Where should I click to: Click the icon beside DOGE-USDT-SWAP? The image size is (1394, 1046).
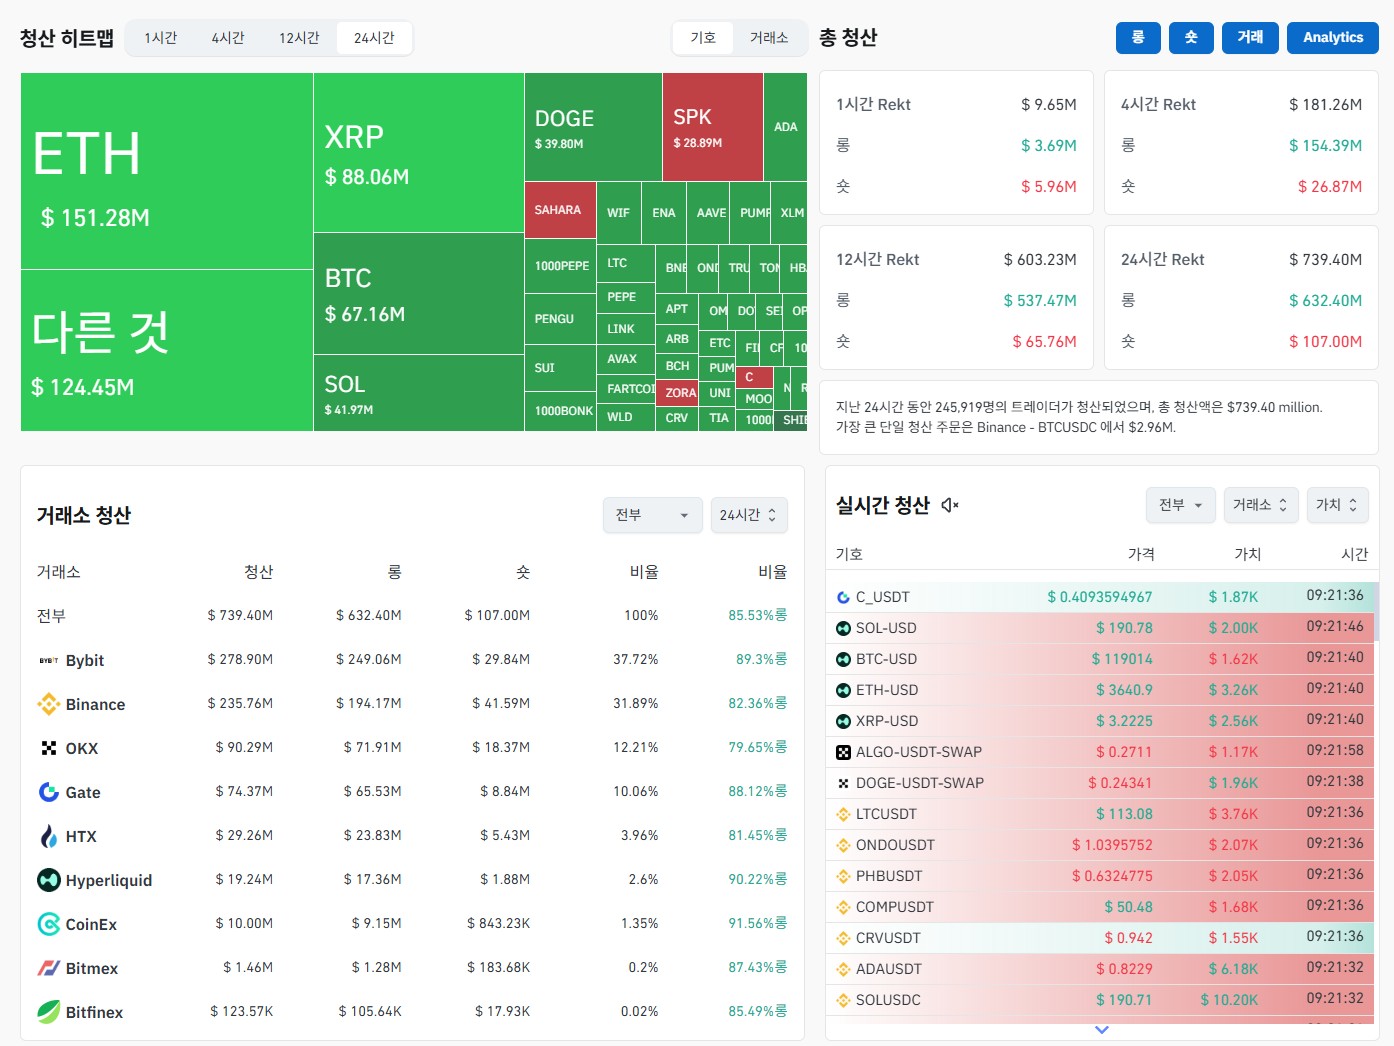click(843, 783)
